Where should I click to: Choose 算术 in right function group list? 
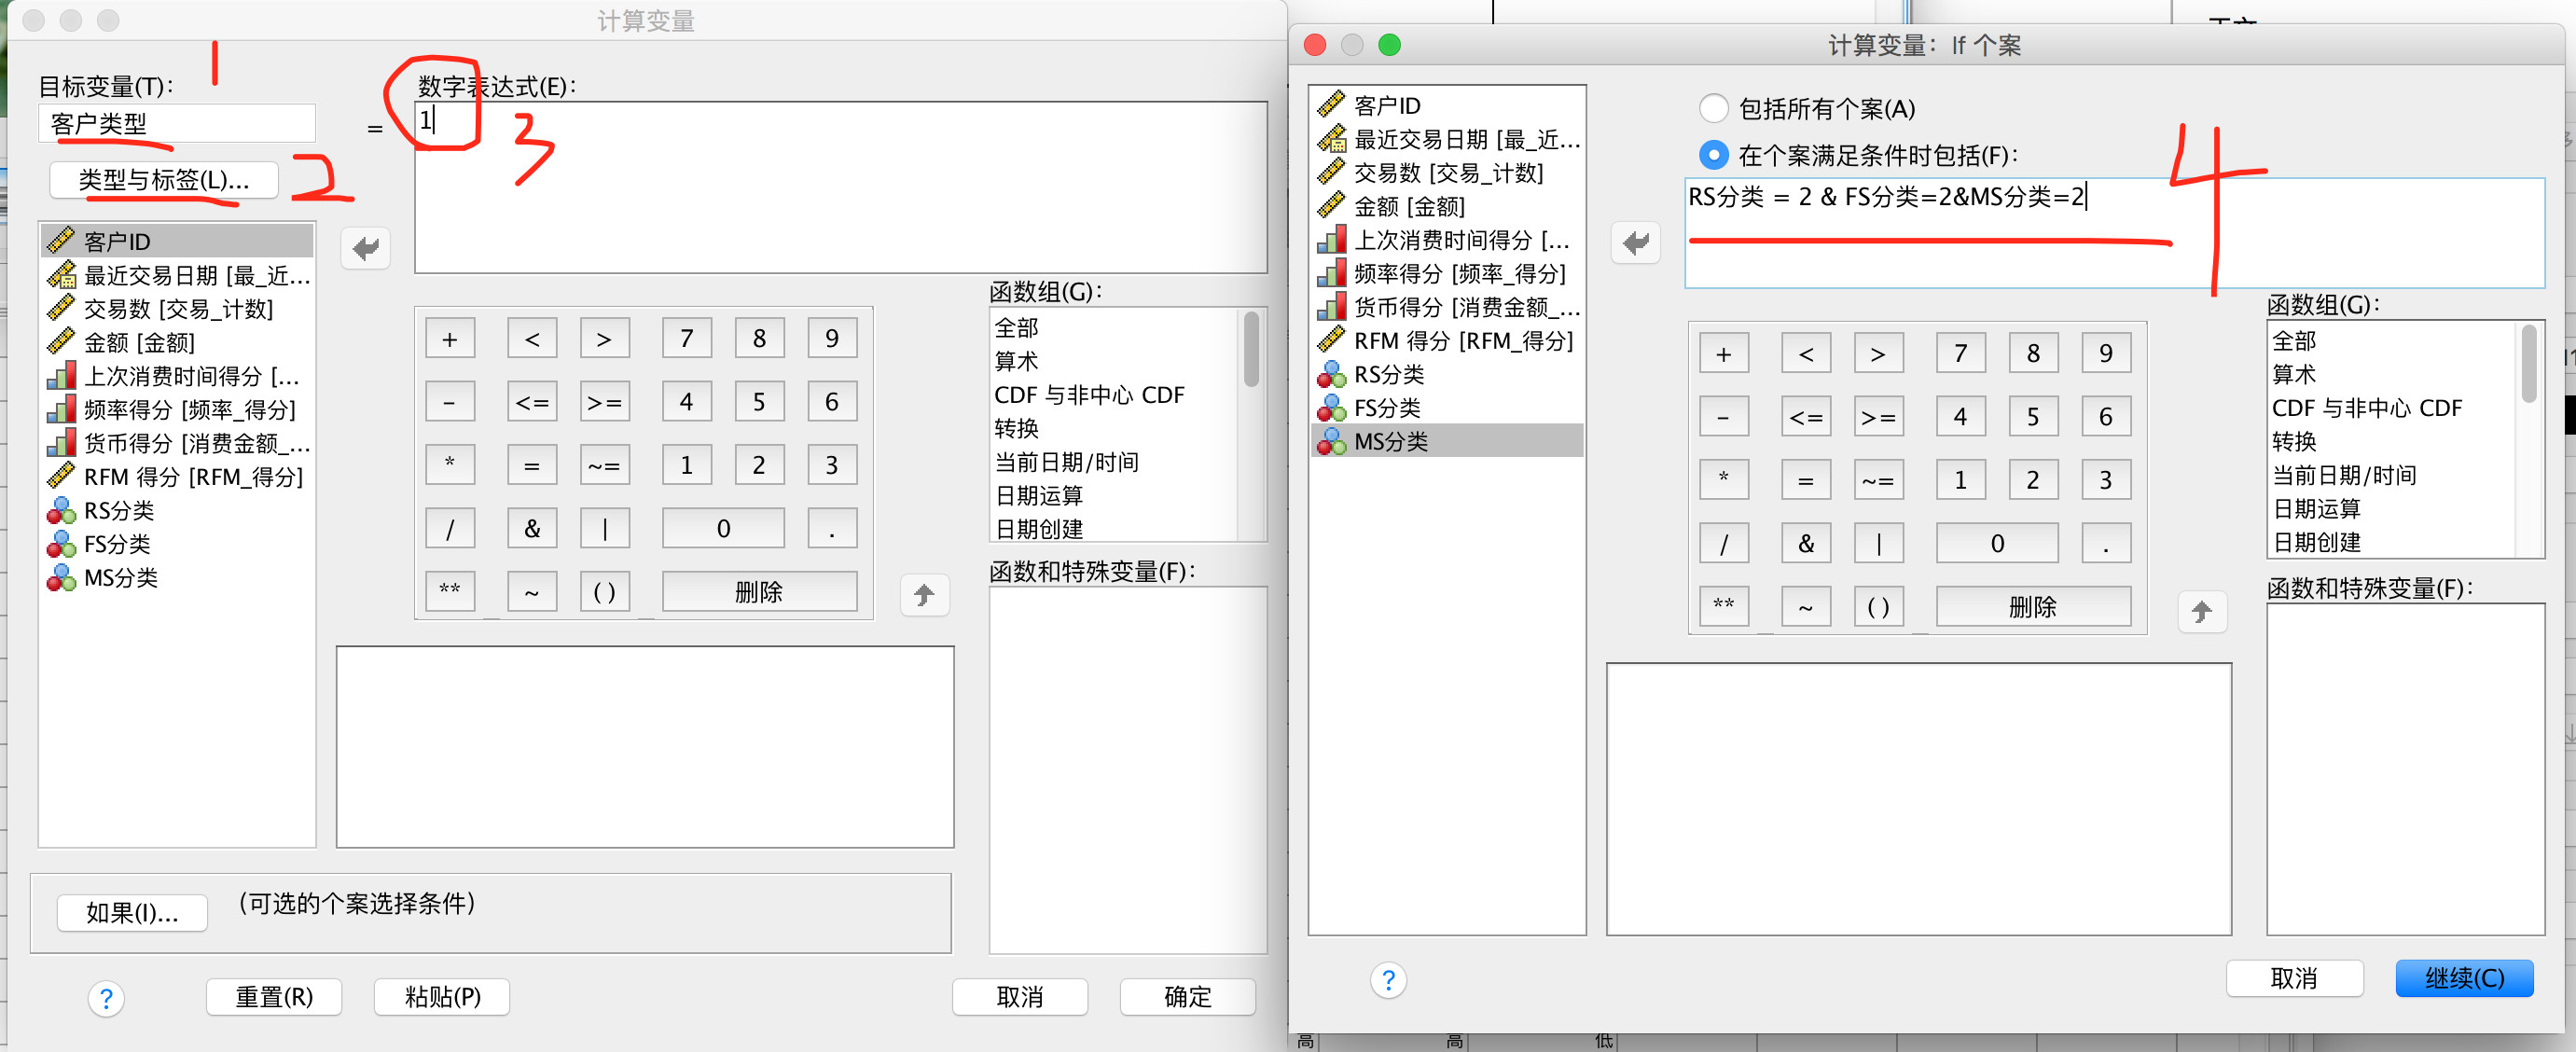point(2293,374)
